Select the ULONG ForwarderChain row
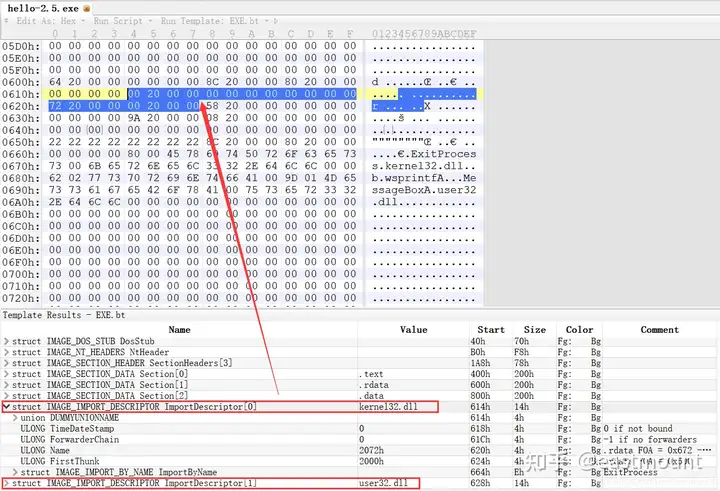Image resolution: width=720 pixels, height=491 pixels. pyautogui.click(x=358, y=440)
